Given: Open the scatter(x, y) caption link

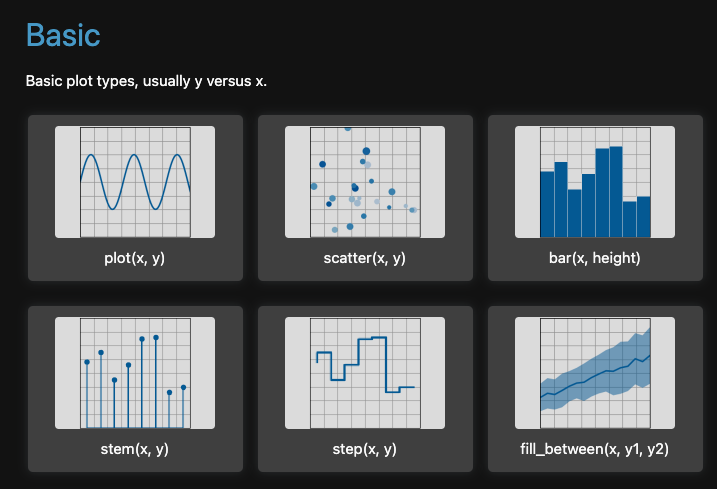Looking at the screenshot, I should click(364, 258).
